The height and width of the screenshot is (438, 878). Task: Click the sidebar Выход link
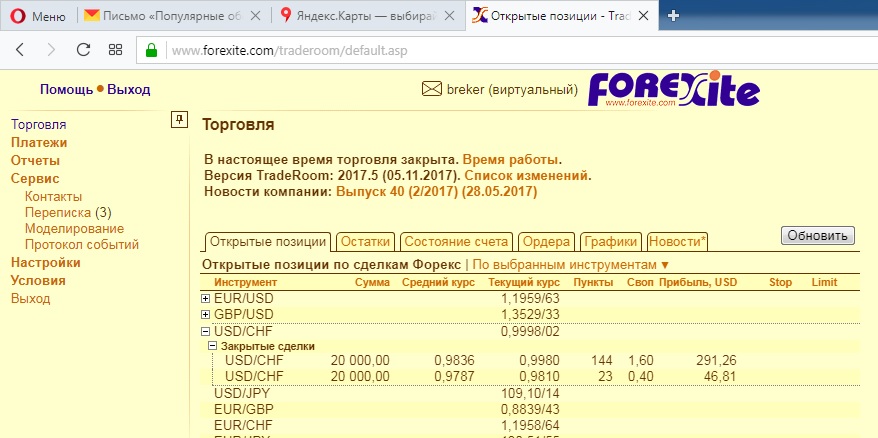[x=31, y=299]
